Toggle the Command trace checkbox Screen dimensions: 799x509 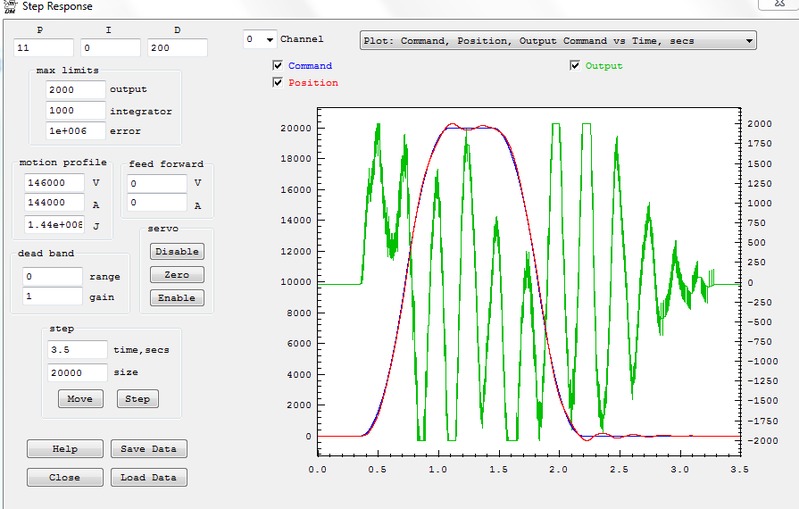[x=278, y=66]
